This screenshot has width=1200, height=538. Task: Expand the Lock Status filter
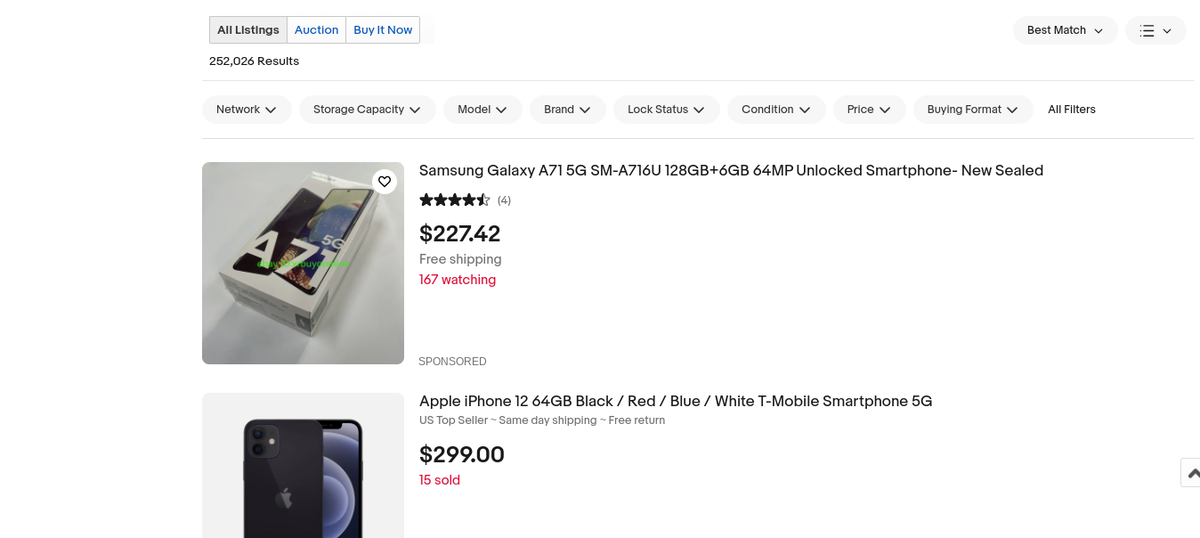(666, 109)
